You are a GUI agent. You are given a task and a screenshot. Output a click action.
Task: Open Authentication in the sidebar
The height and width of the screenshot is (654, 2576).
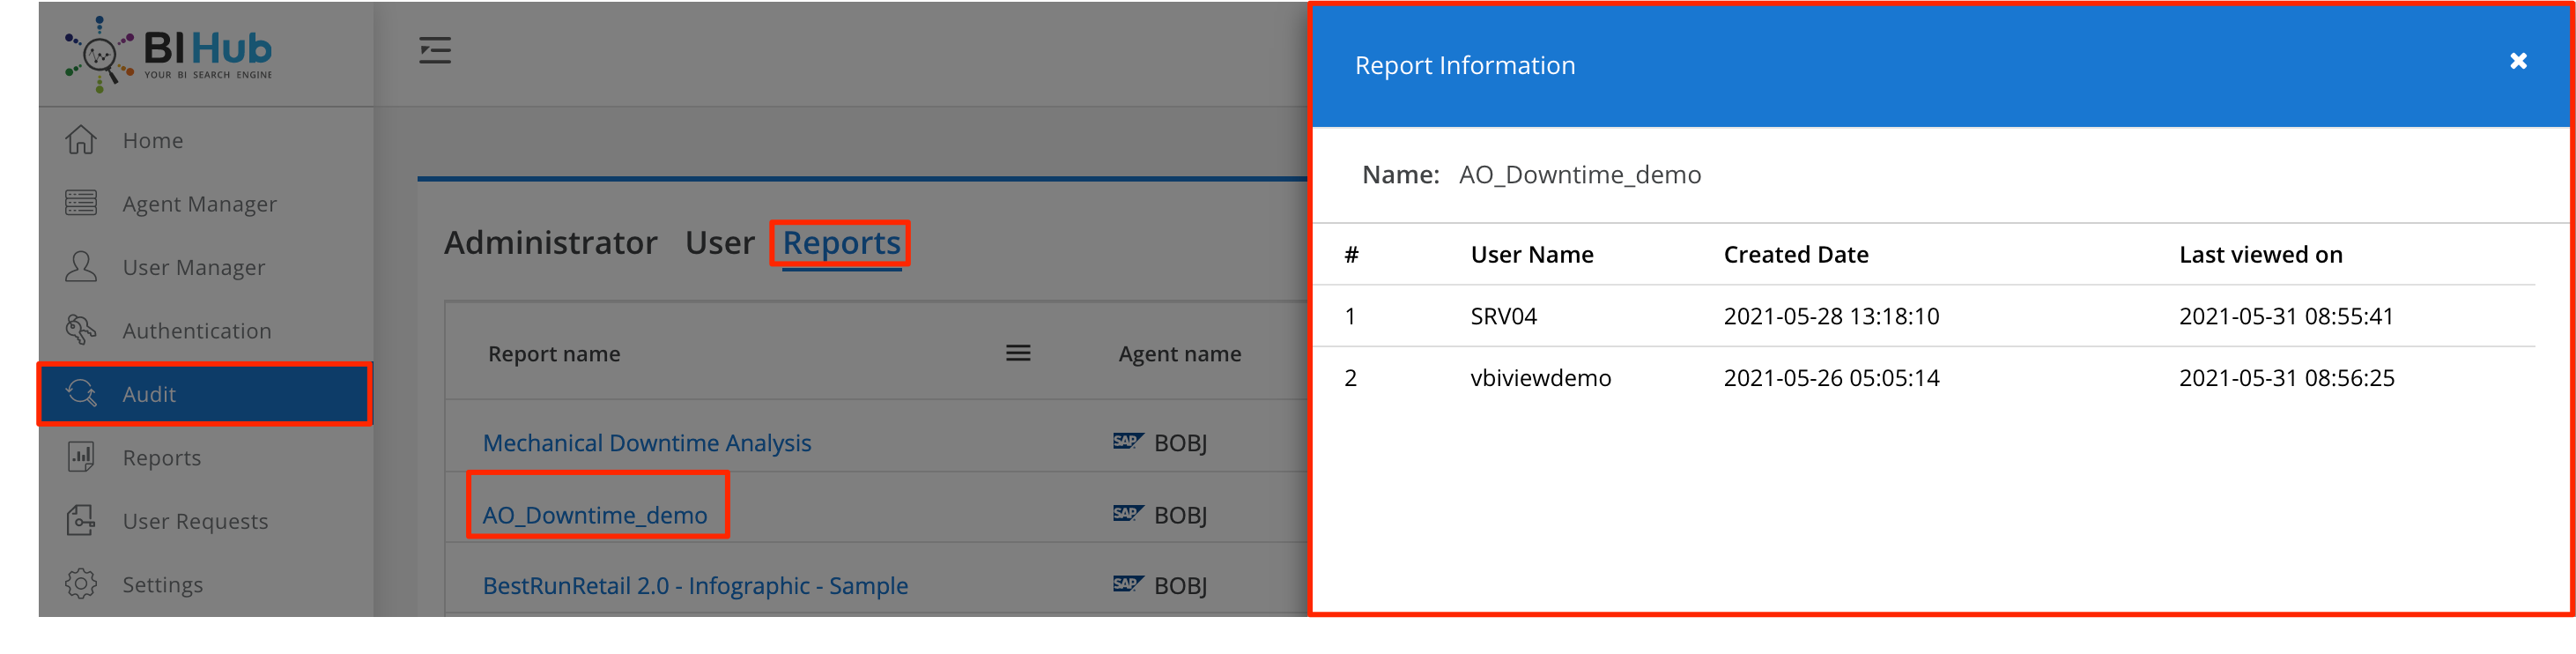point(197,331)
